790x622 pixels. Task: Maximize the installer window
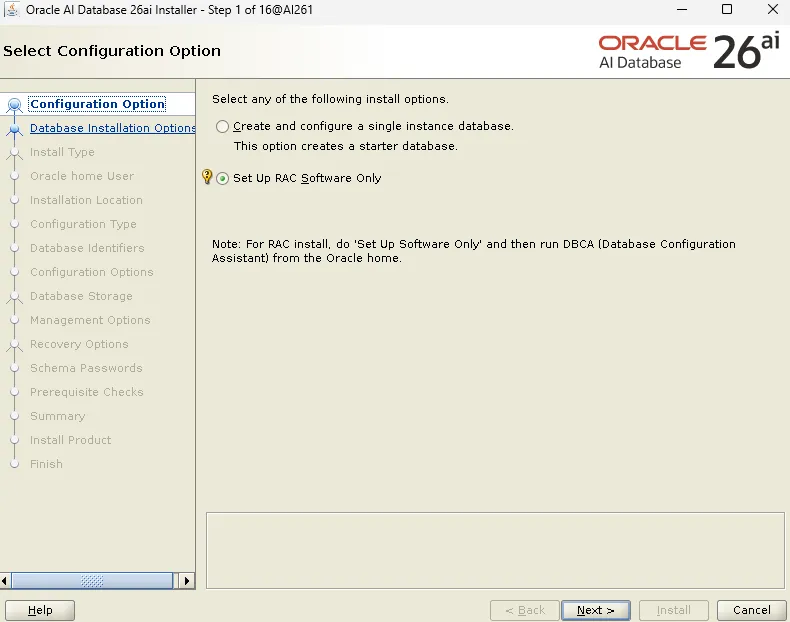pos(727,10)
